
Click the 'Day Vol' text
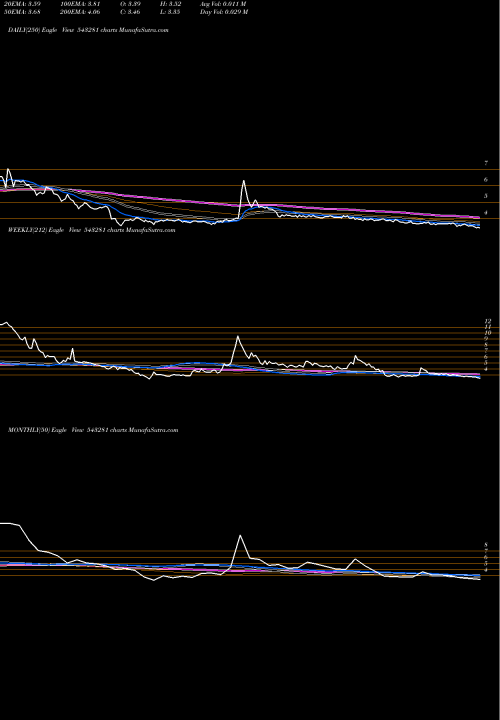click(224, 12)
